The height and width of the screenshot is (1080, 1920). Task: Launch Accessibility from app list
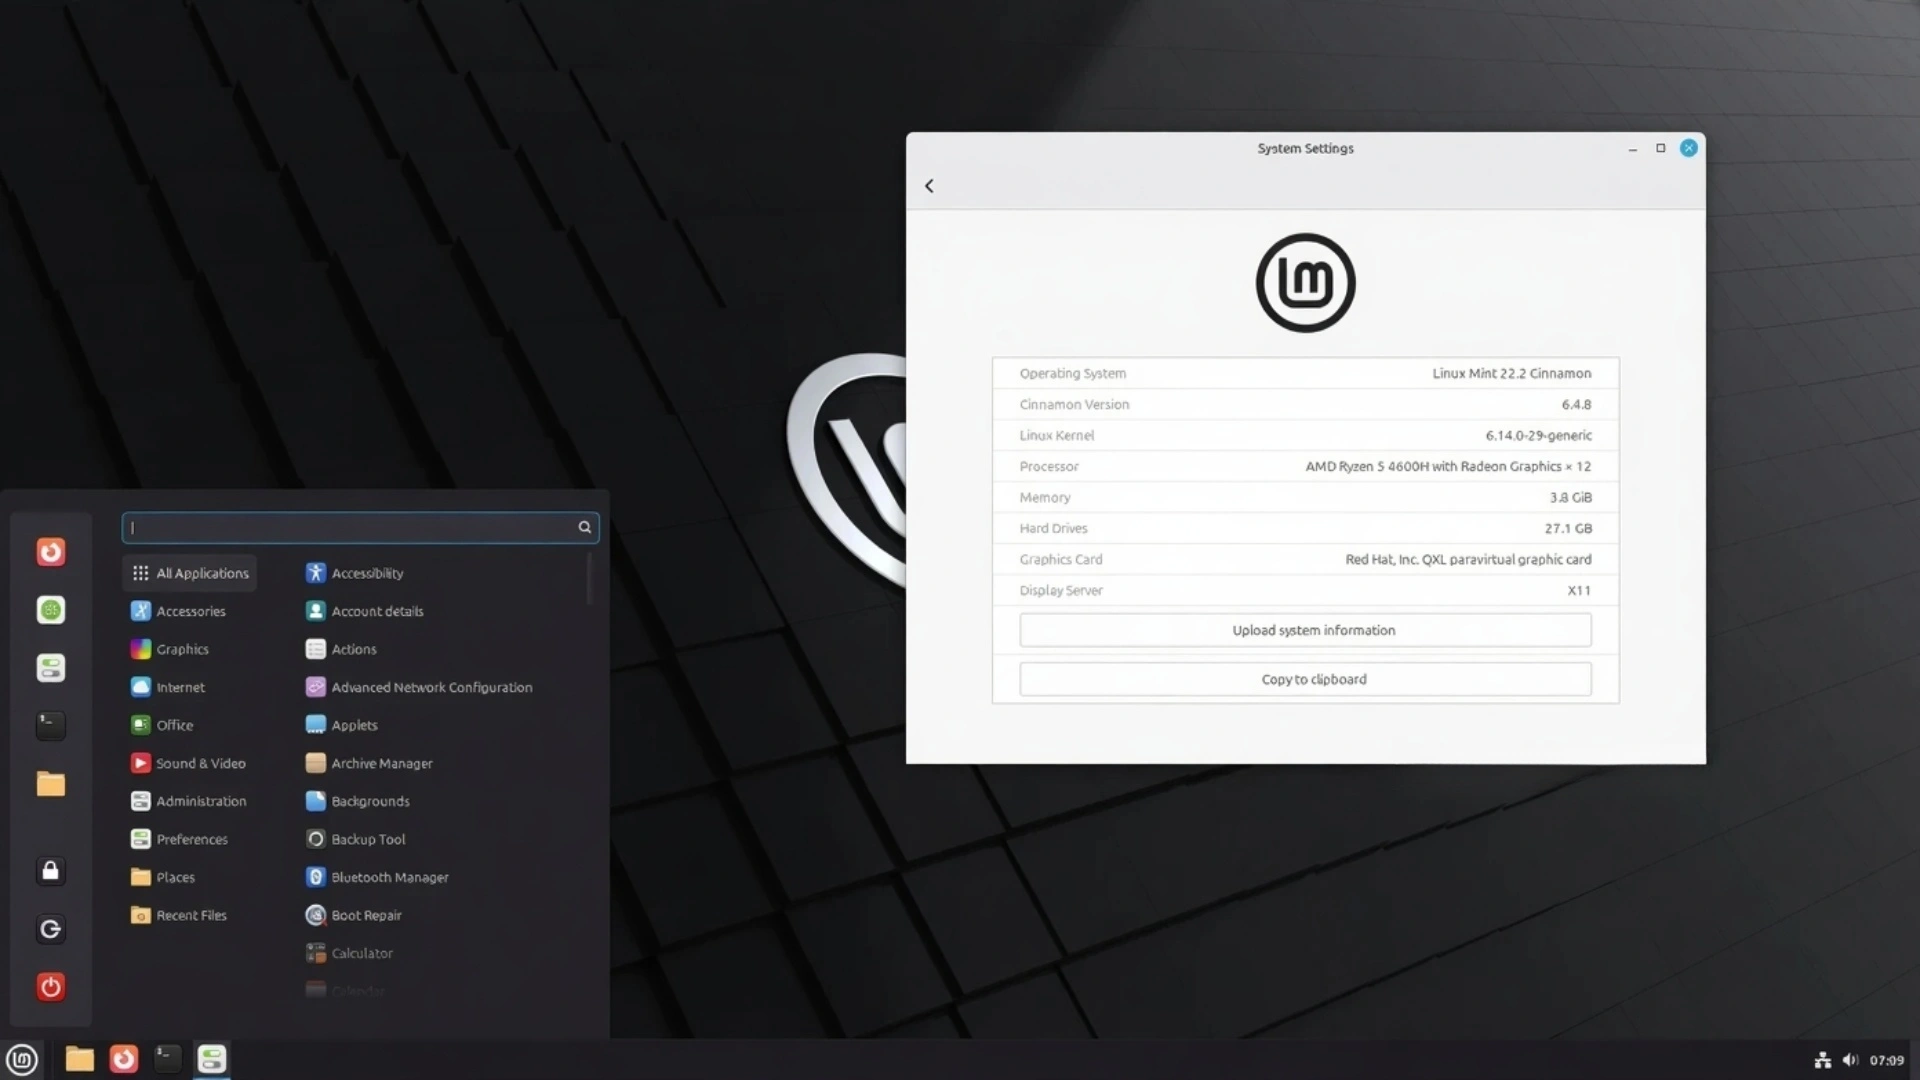[x=355, y=573]
